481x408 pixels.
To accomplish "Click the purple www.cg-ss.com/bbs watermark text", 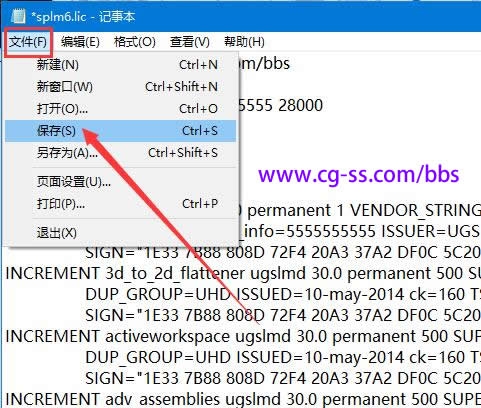I will click(359, 174).
